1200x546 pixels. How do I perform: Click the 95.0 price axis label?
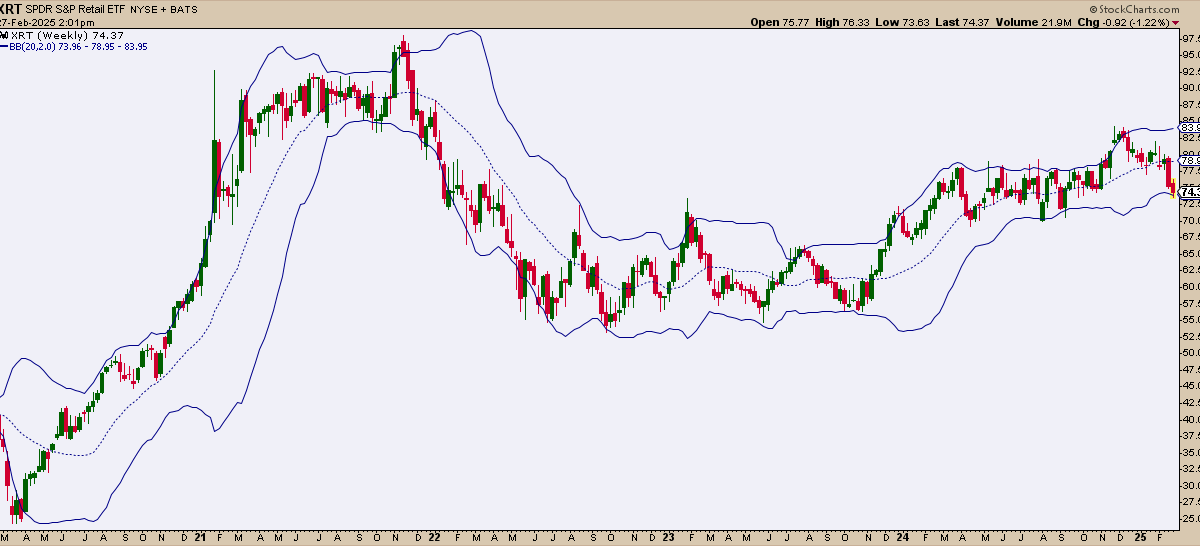pyautogui.click(x=1190, y=55)
